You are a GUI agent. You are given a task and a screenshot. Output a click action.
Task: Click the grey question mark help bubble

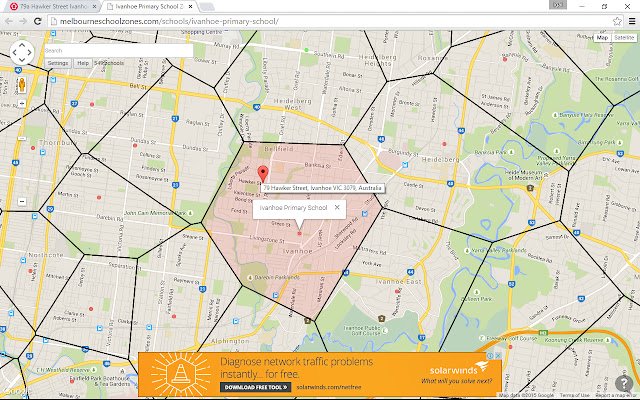click(x=624, y=383)
